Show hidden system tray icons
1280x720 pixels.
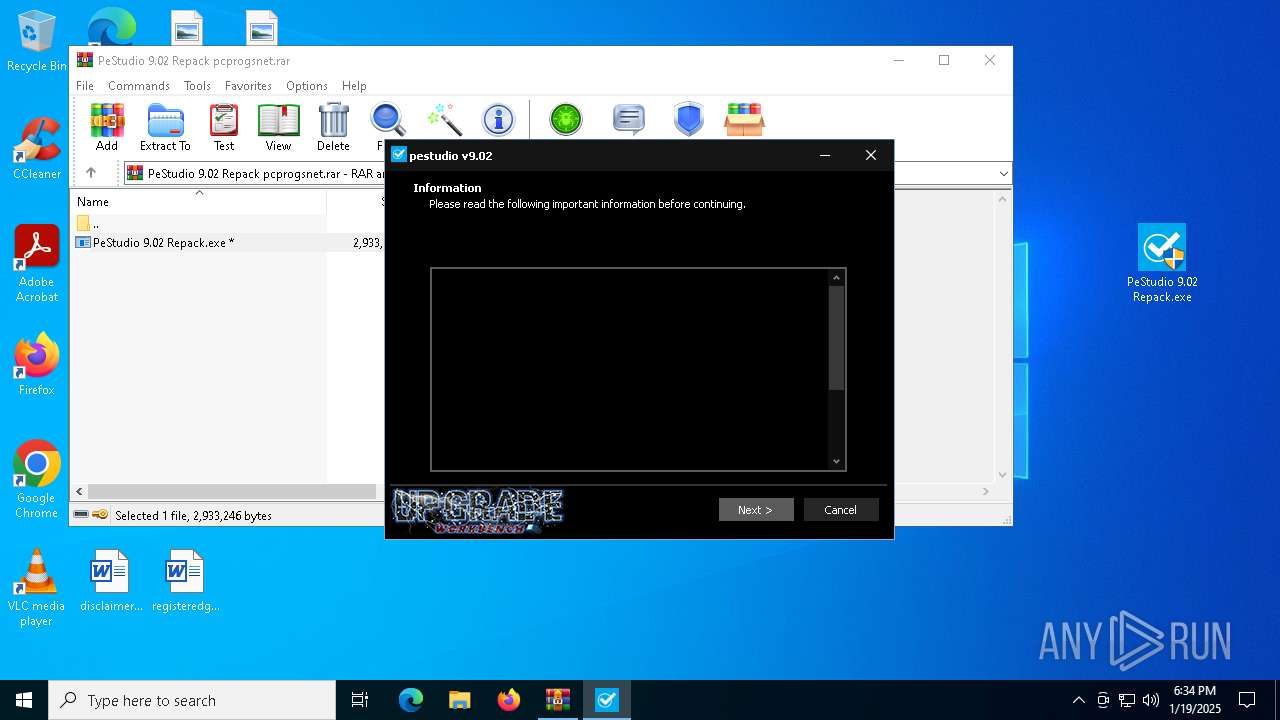(1078, 700)
